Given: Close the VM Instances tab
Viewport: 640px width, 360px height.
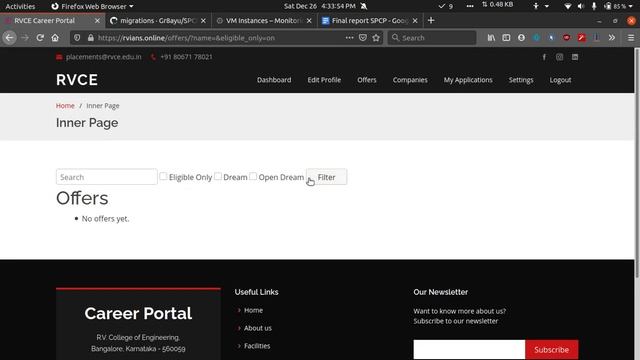Looking at the screenshot, I should pyautogui.click(x=309, y=20).
